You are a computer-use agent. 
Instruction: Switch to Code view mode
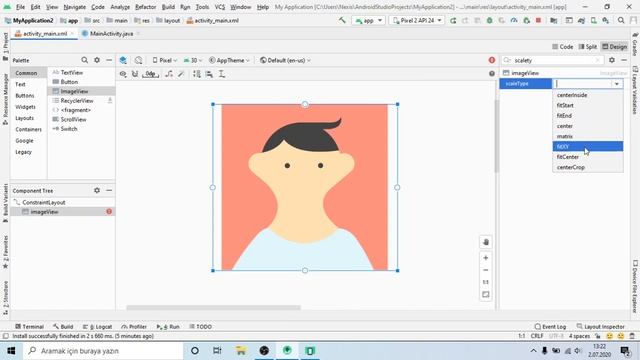562,47
